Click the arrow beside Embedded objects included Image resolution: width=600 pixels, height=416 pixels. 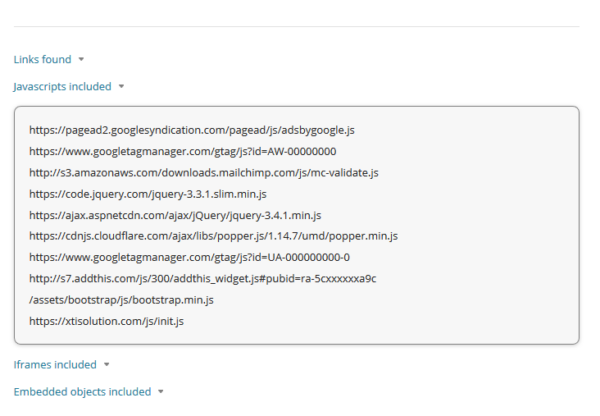pyautogui.click(x=161, y=392)
